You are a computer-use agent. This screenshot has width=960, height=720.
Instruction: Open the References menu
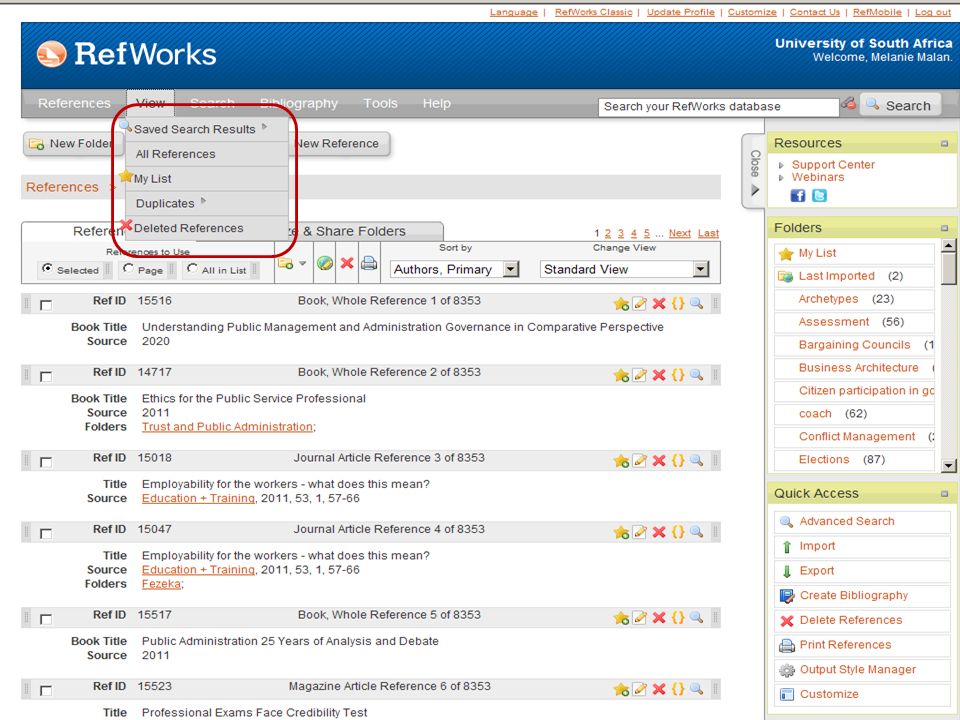74,103
